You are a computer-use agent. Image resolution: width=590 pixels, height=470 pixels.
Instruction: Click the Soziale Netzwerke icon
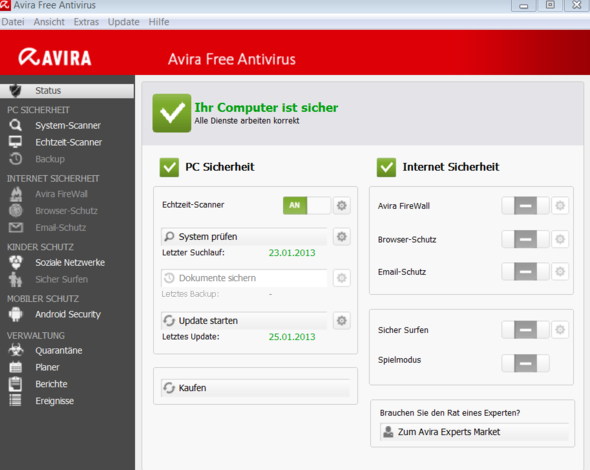click(x=15, y=262)
